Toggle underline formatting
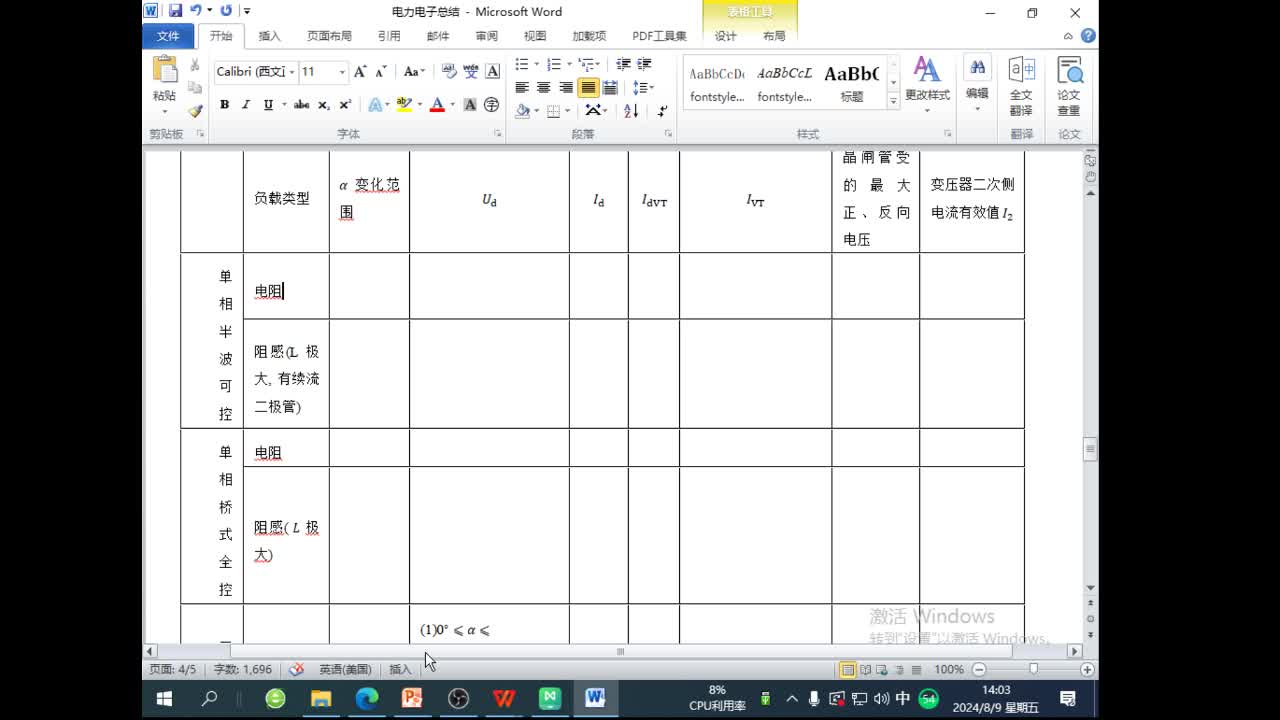1280x720 pixels. (267, 105)
